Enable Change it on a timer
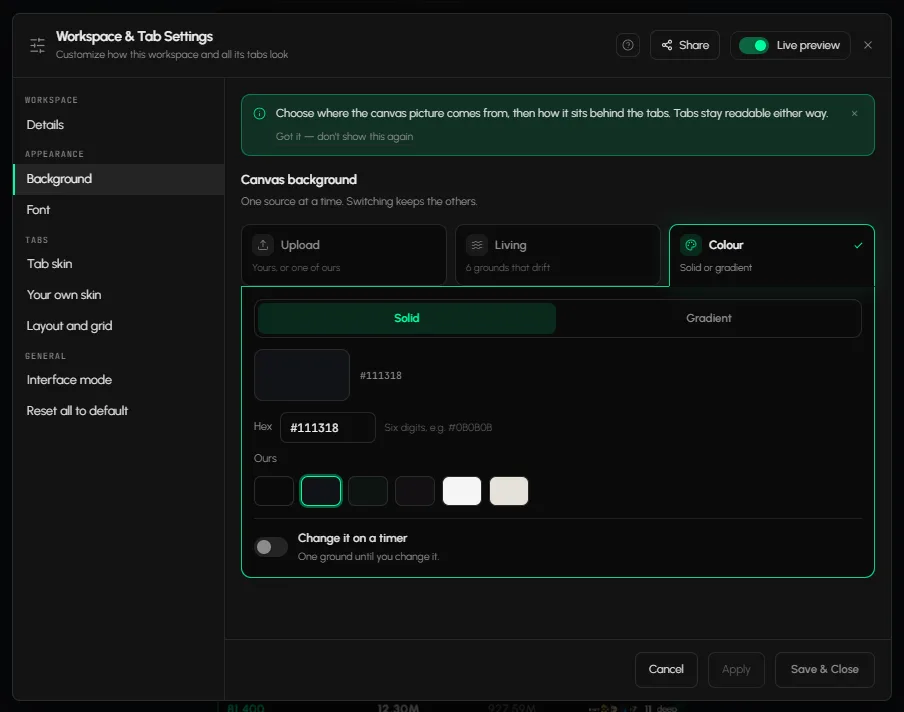 (x=271, y=547)
